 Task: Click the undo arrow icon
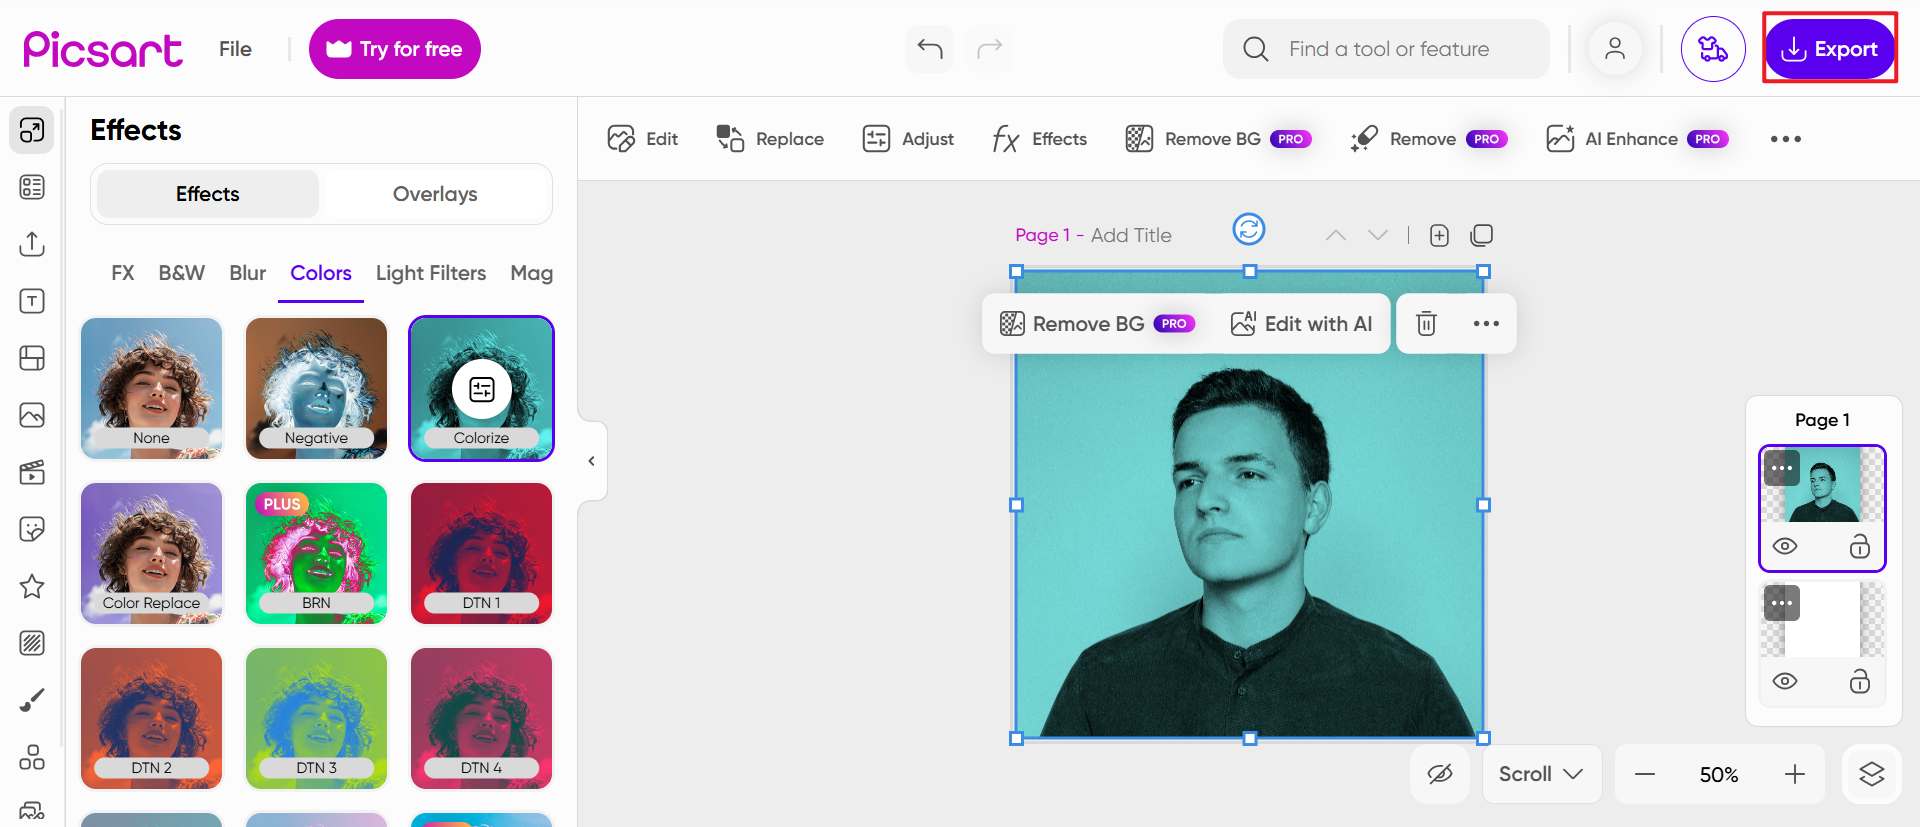coord(930,49)
